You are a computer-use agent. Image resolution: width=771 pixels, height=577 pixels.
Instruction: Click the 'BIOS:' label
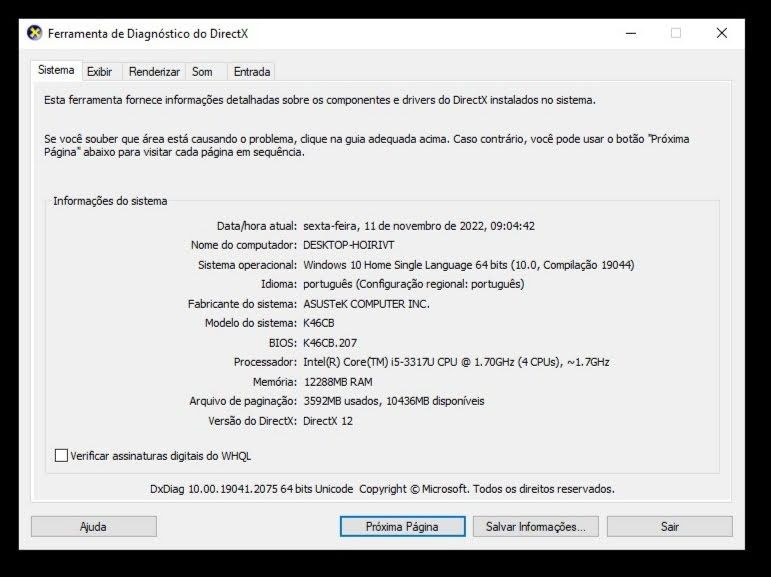[x=283, y=342]
